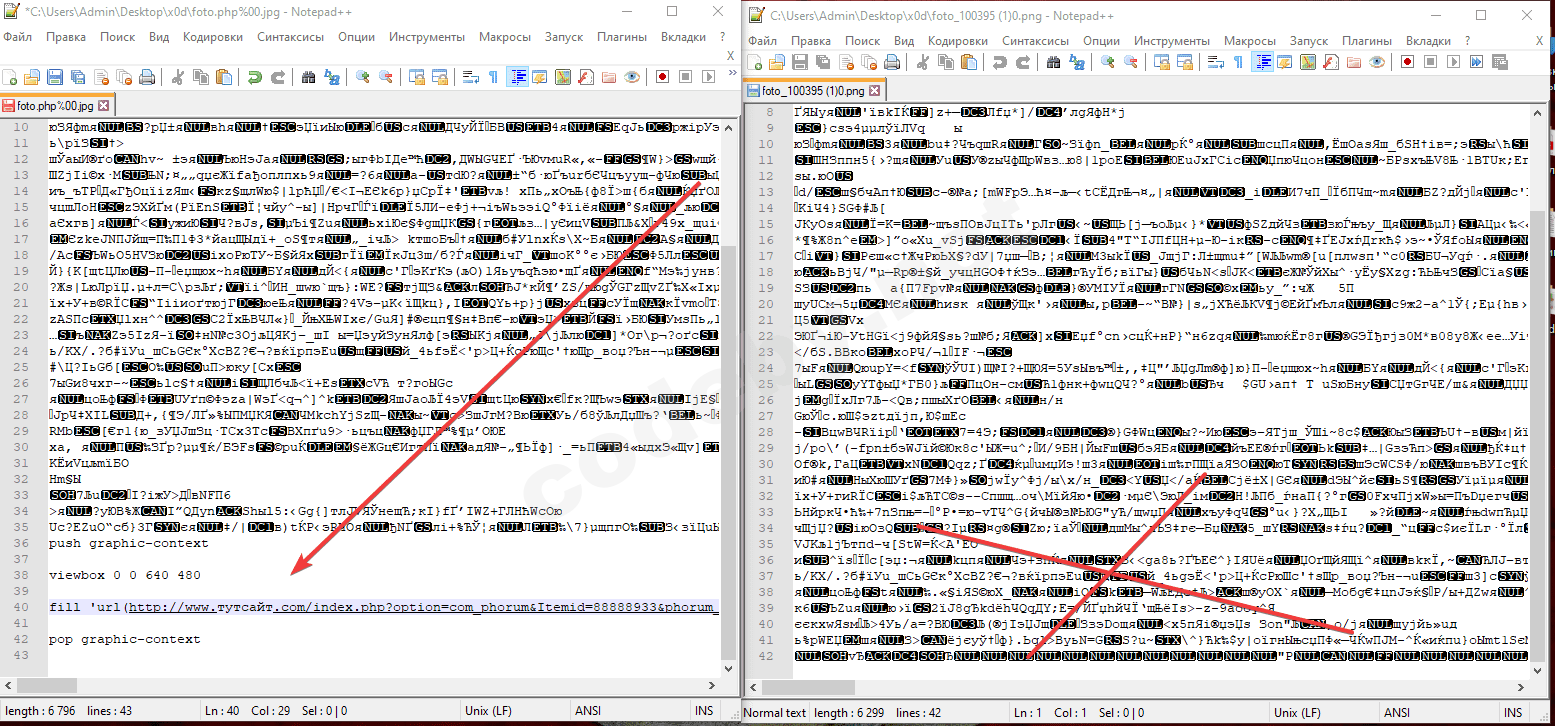Image resolution: width=1555 pixels, height=726 pixels.
Task: Open Макросы menu in foto_100395 png window
Action: click(1250, 41)
